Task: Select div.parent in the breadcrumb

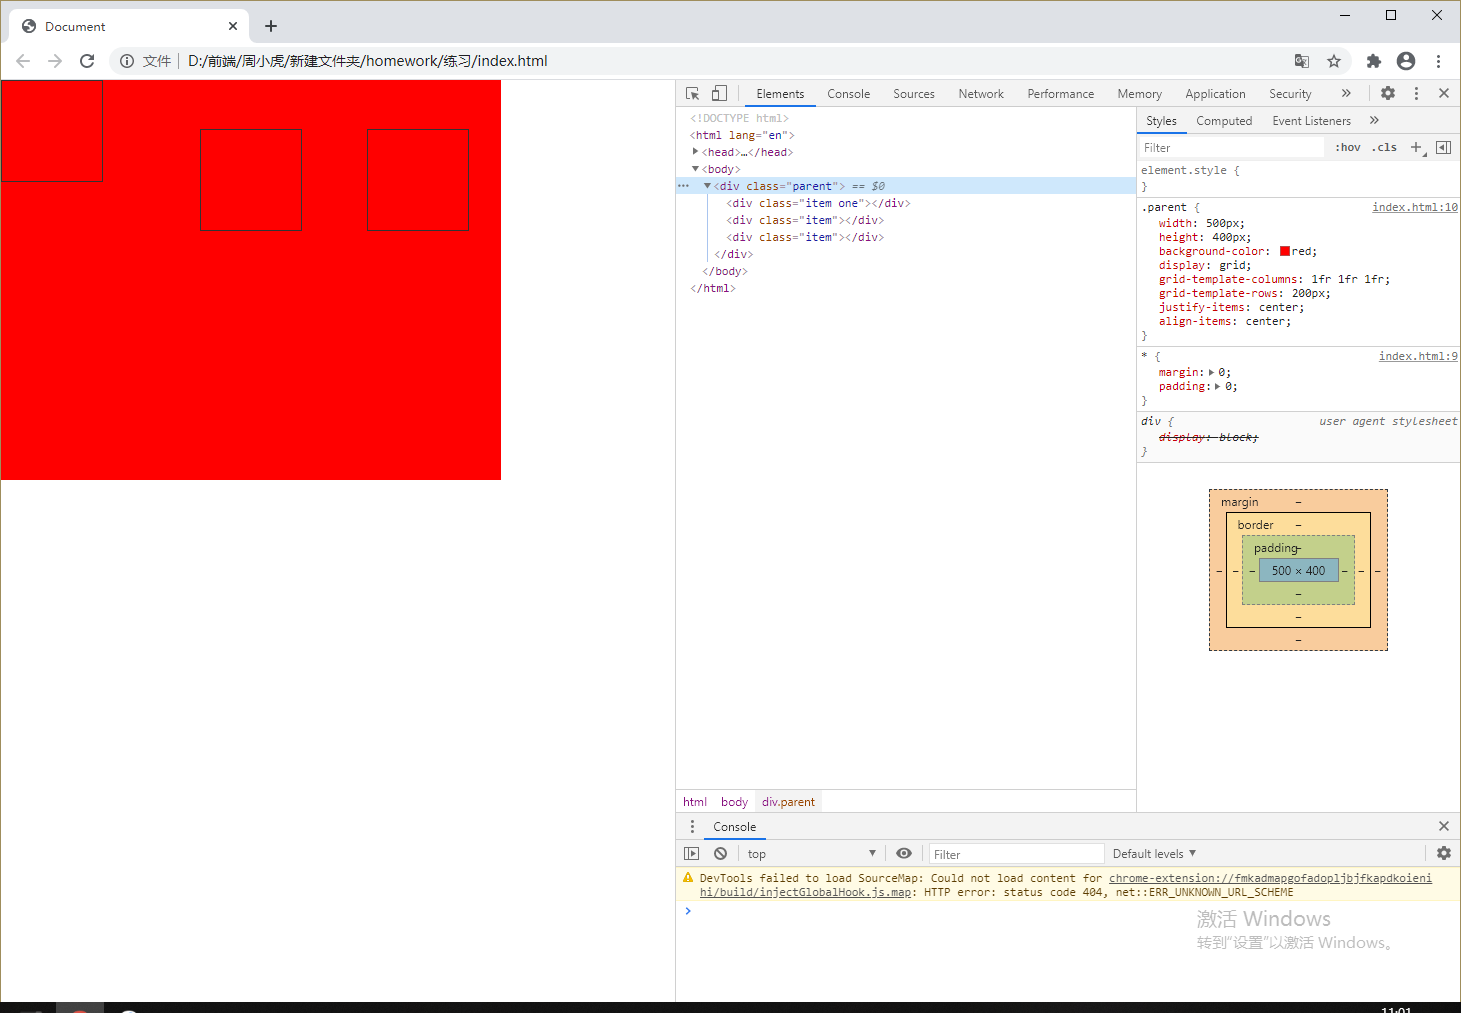Action: (x=788, y=801)
